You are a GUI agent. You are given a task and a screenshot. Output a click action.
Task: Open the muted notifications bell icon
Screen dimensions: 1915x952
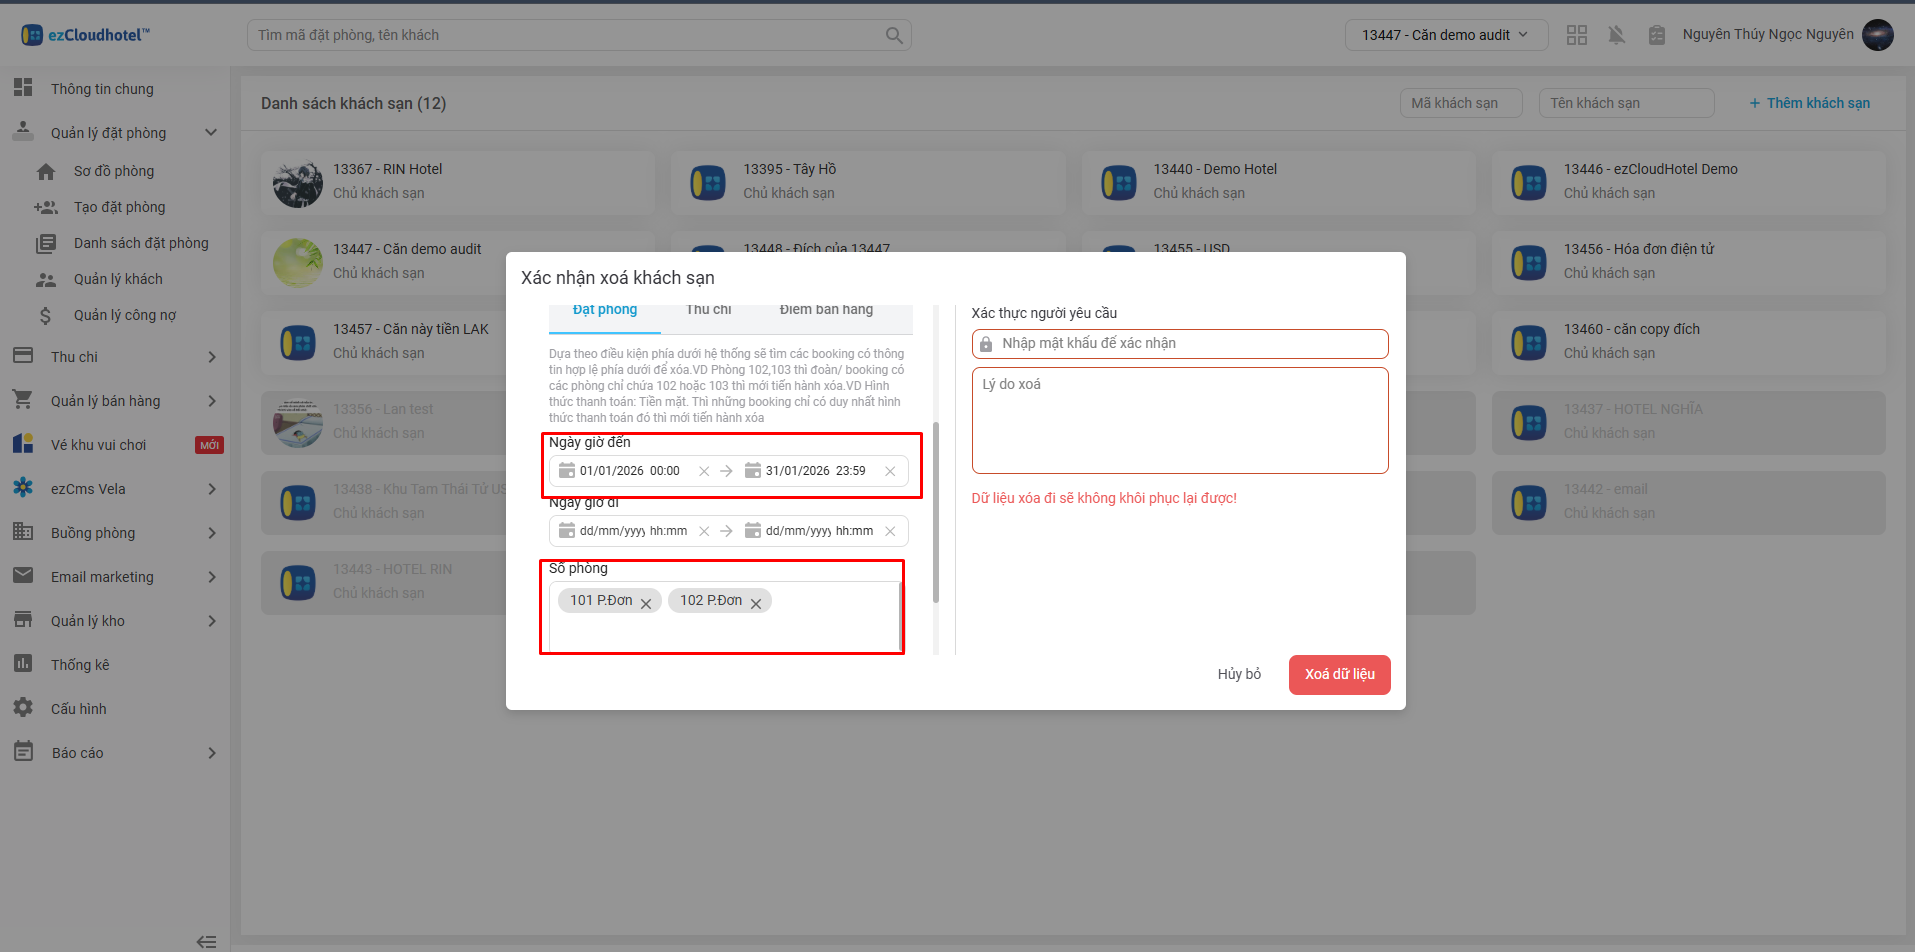[1616, 35]
